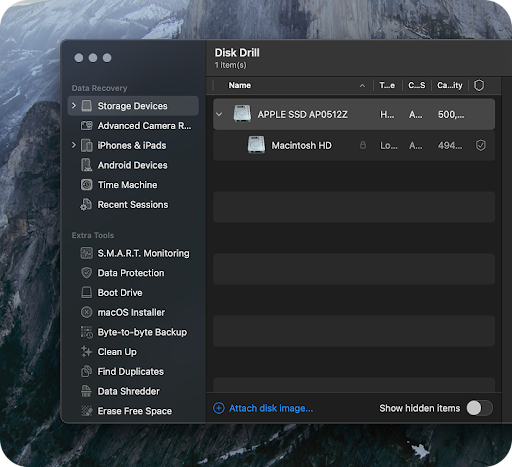Click the macOS Installer circle icon

point(87,312)
